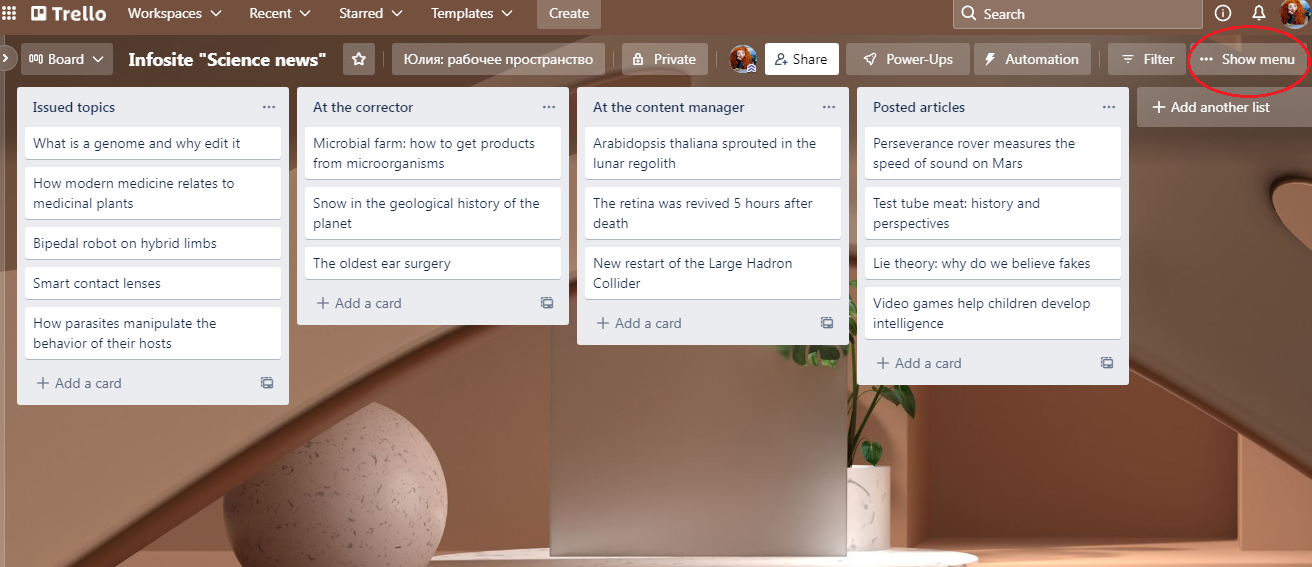The height and width of the screenshot is (567, 1312).
Task: Create card from template in At the corrector
Action: coord(547,303)
